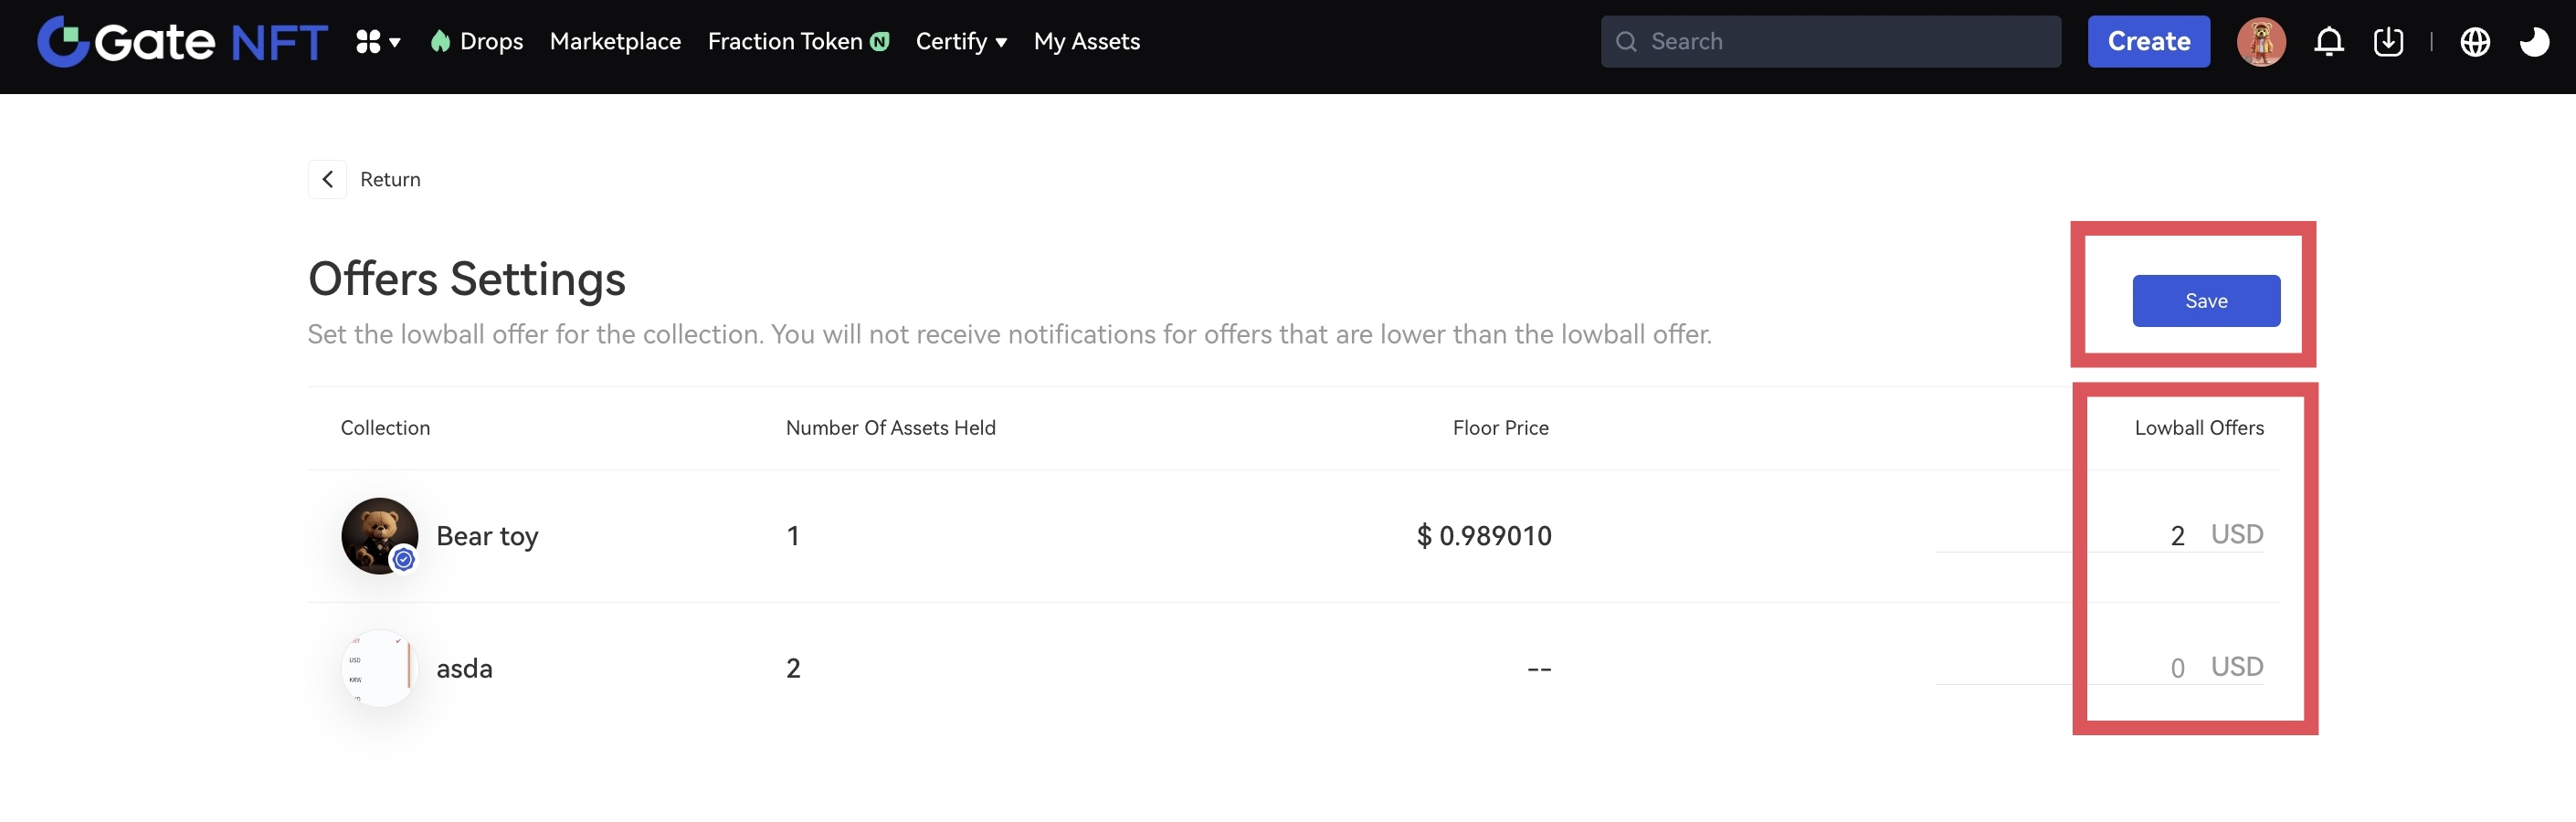View notifications via bell icon
This screenshot has width=2576, height=822.
[x=2328, y=42]
